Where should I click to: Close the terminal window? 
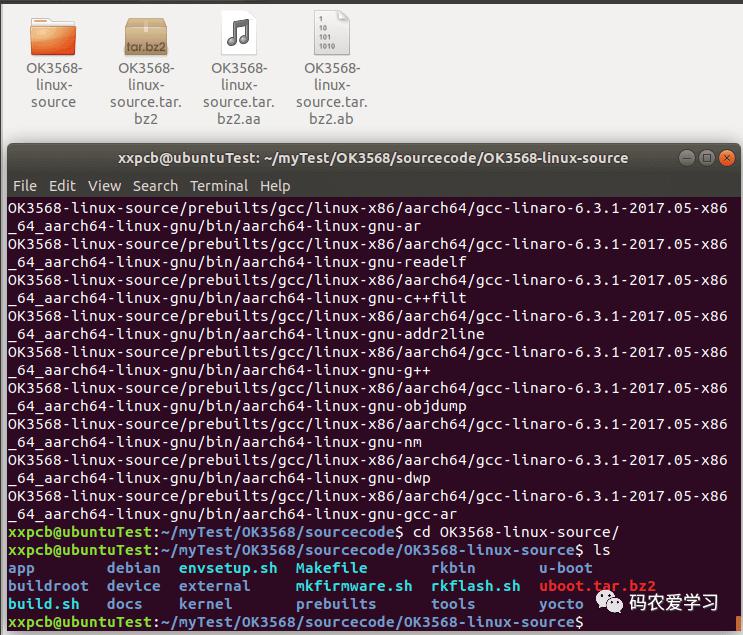[726, 157]
